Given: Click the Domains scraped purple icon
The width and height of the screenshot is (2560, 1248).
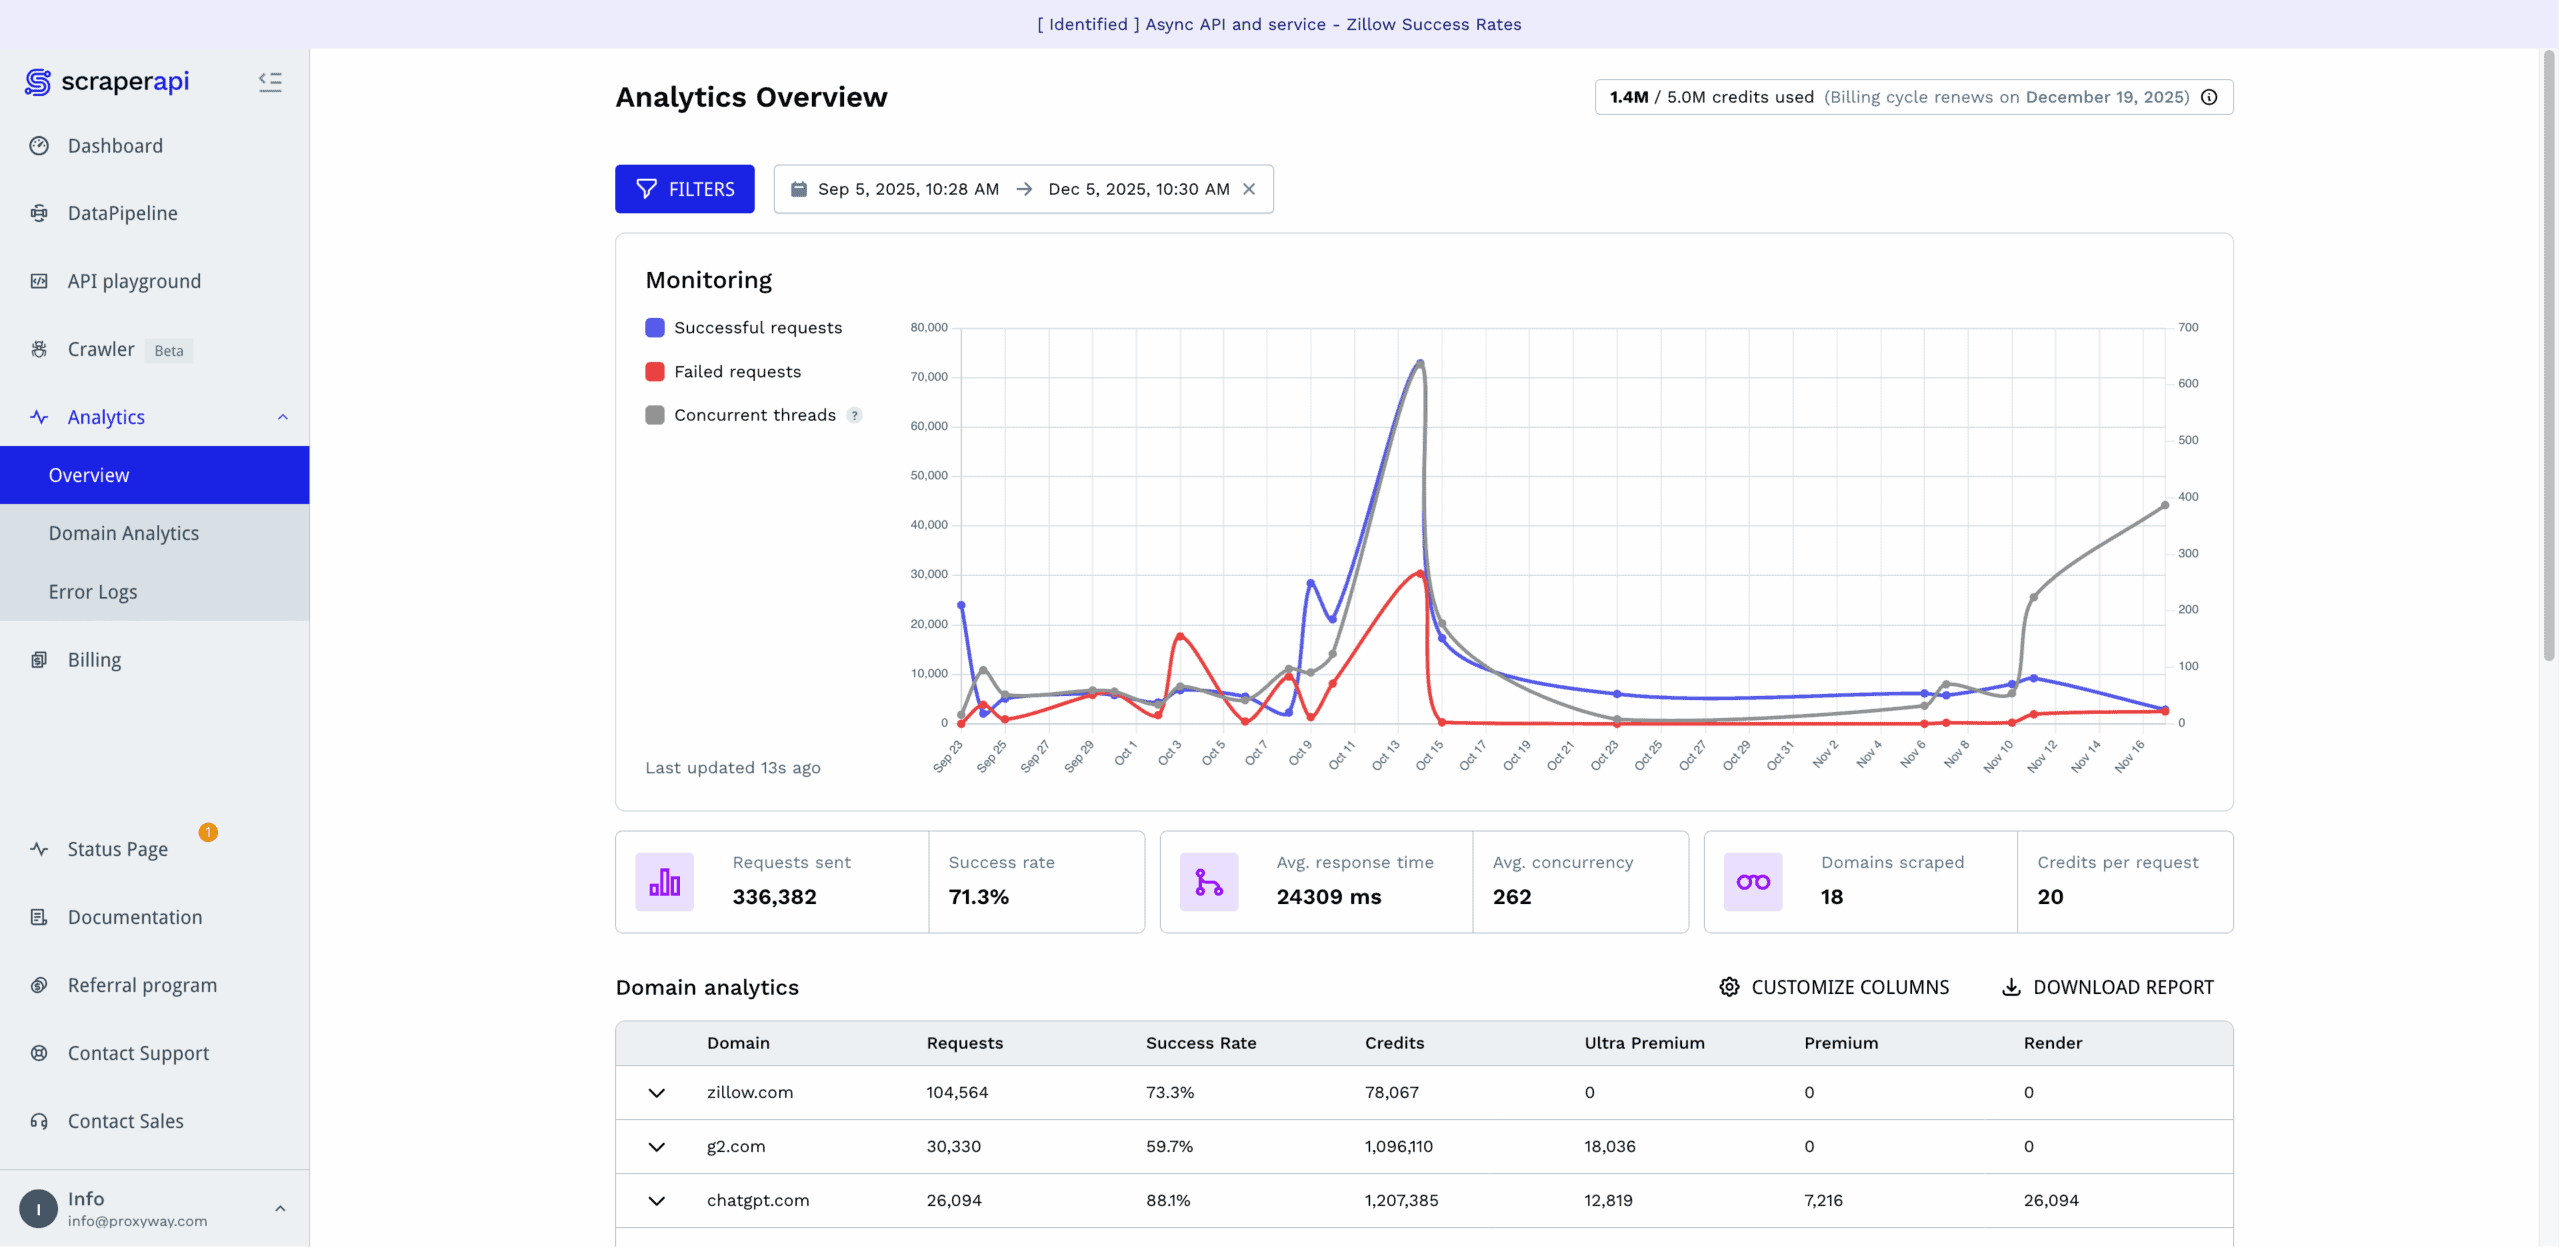Looking at the screenshot, I should point(1752,882).
